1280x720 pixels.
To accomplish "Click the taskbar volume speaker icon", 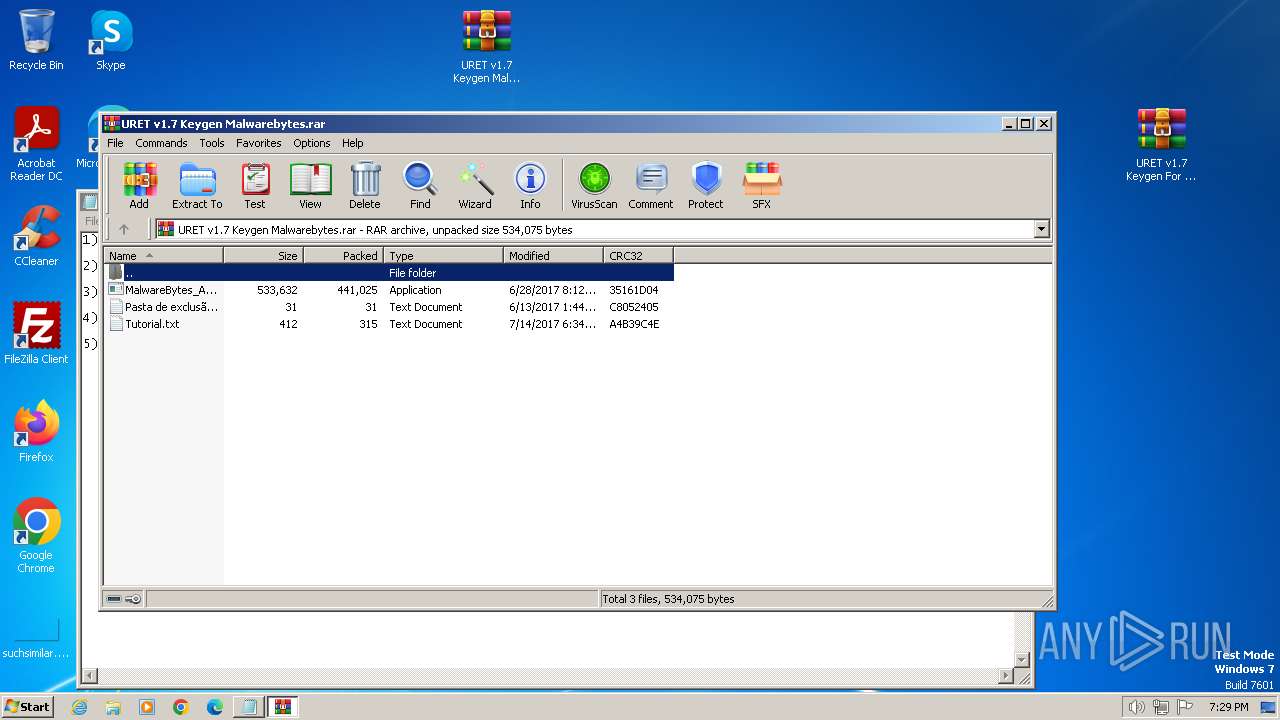I will (1136, 707).
